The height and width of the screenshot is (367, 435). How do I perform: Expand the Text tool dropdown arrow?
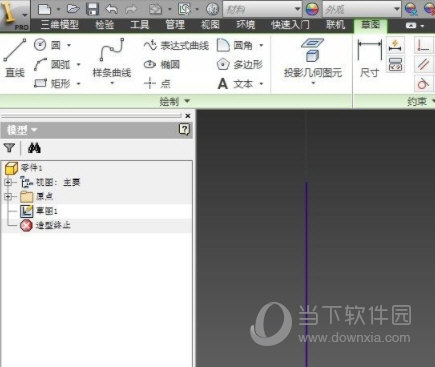coord(261,84)
